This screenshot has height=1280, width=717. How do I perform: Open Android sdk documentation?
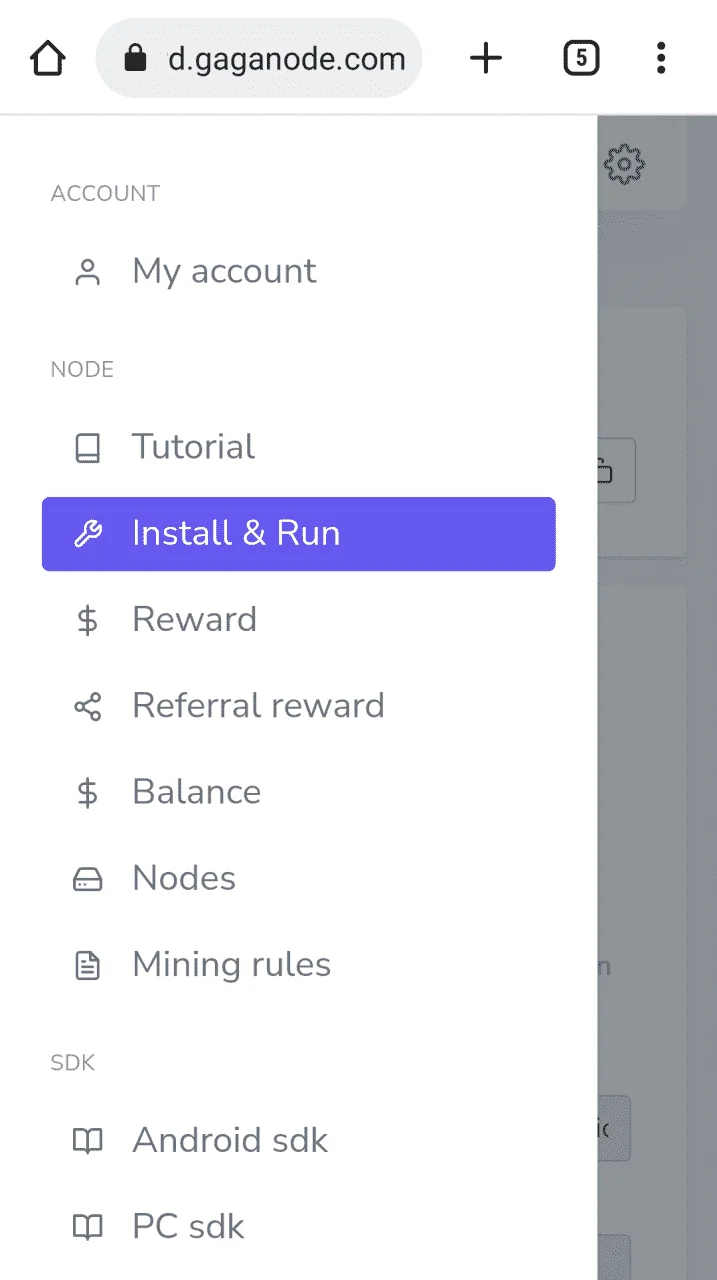[x=299, y=1141]
